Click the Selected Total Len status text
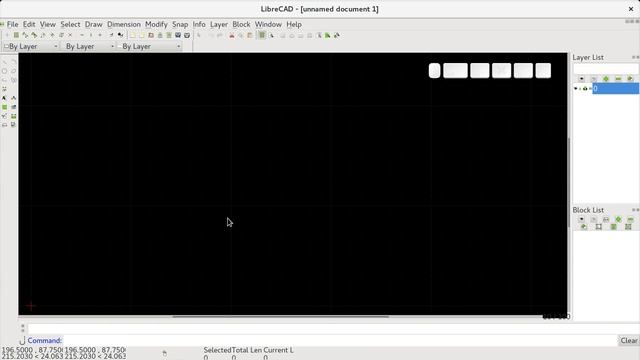 click(248, 350)
